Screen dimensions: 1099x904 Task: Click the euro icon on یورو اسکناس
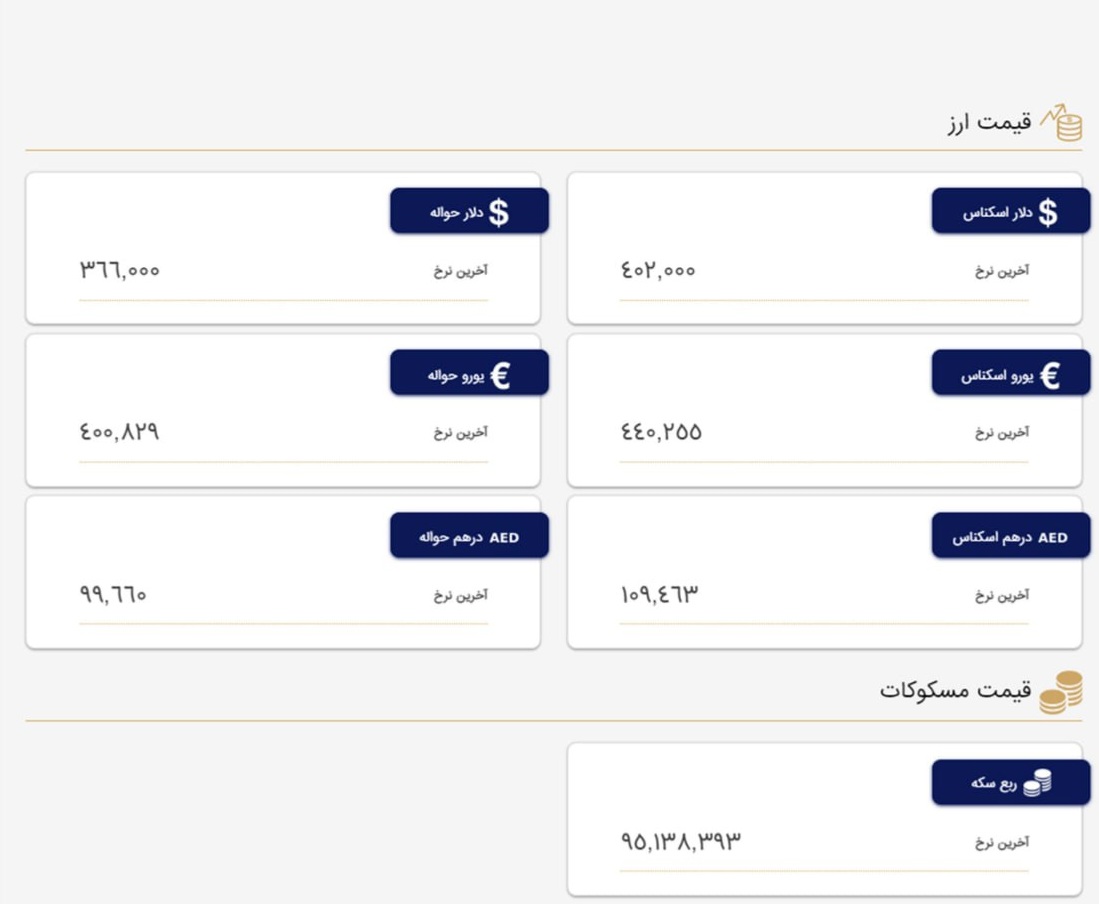[1049, 375]
